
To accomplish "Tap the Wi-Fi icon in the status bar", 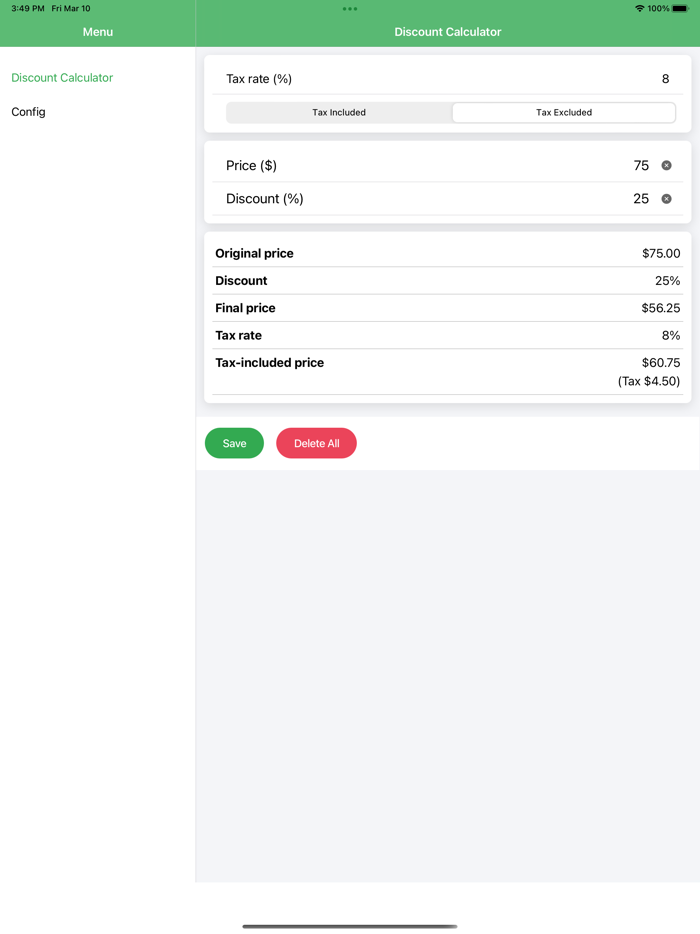I will pos(640,8).
